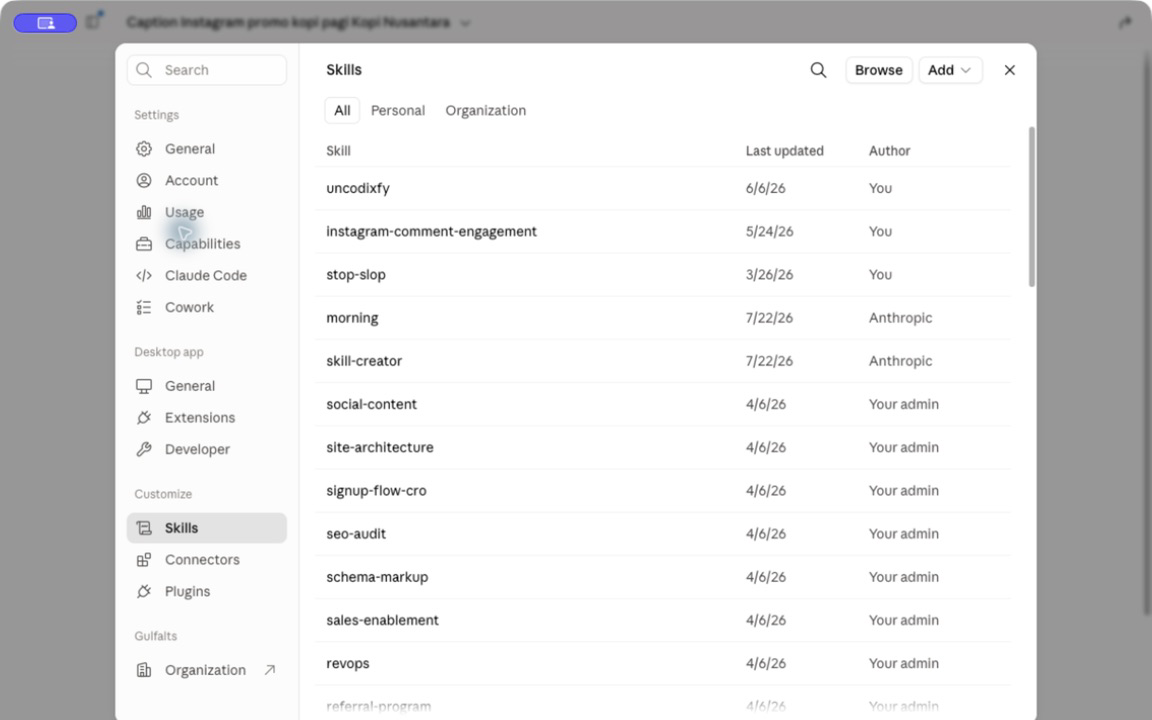Click the Cowork checklist icon
The height and width of the screenshot is (720, 1152).
[144, 307]
